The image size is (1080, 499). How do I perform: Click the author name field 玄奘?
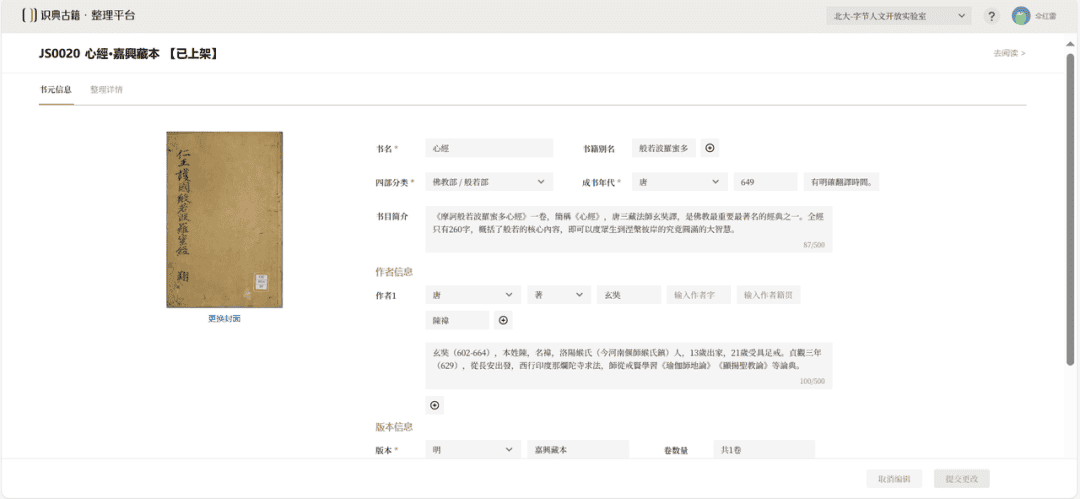[x=629, y=294]
